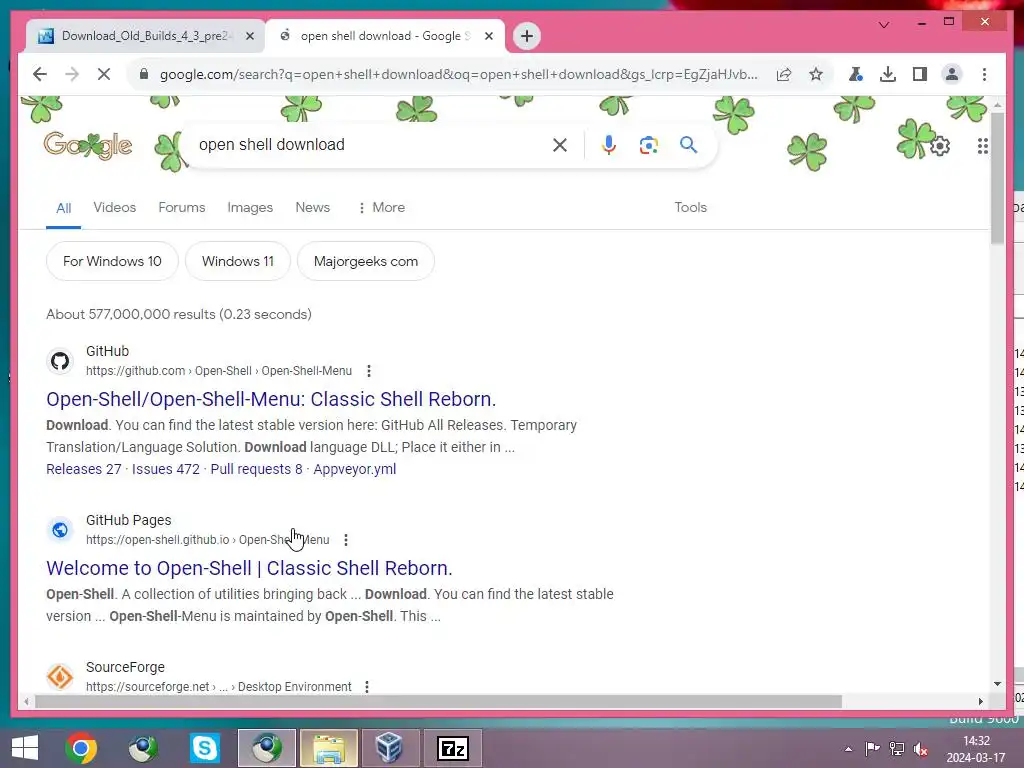Clear the search box text
Screen dimensions: 1024x768
click(x=560, y=145)
